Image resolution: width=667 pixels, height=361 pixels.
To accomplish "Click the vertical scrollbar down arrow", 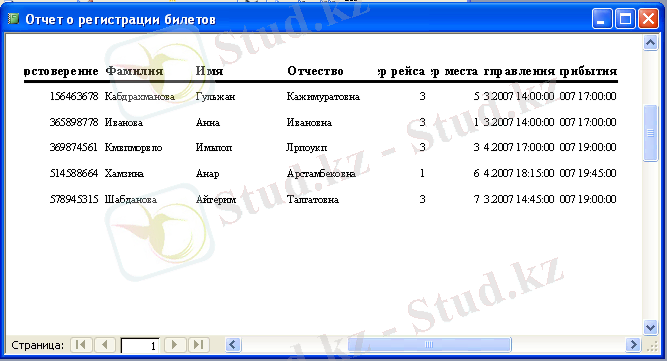I will click(x=650, y=327).
